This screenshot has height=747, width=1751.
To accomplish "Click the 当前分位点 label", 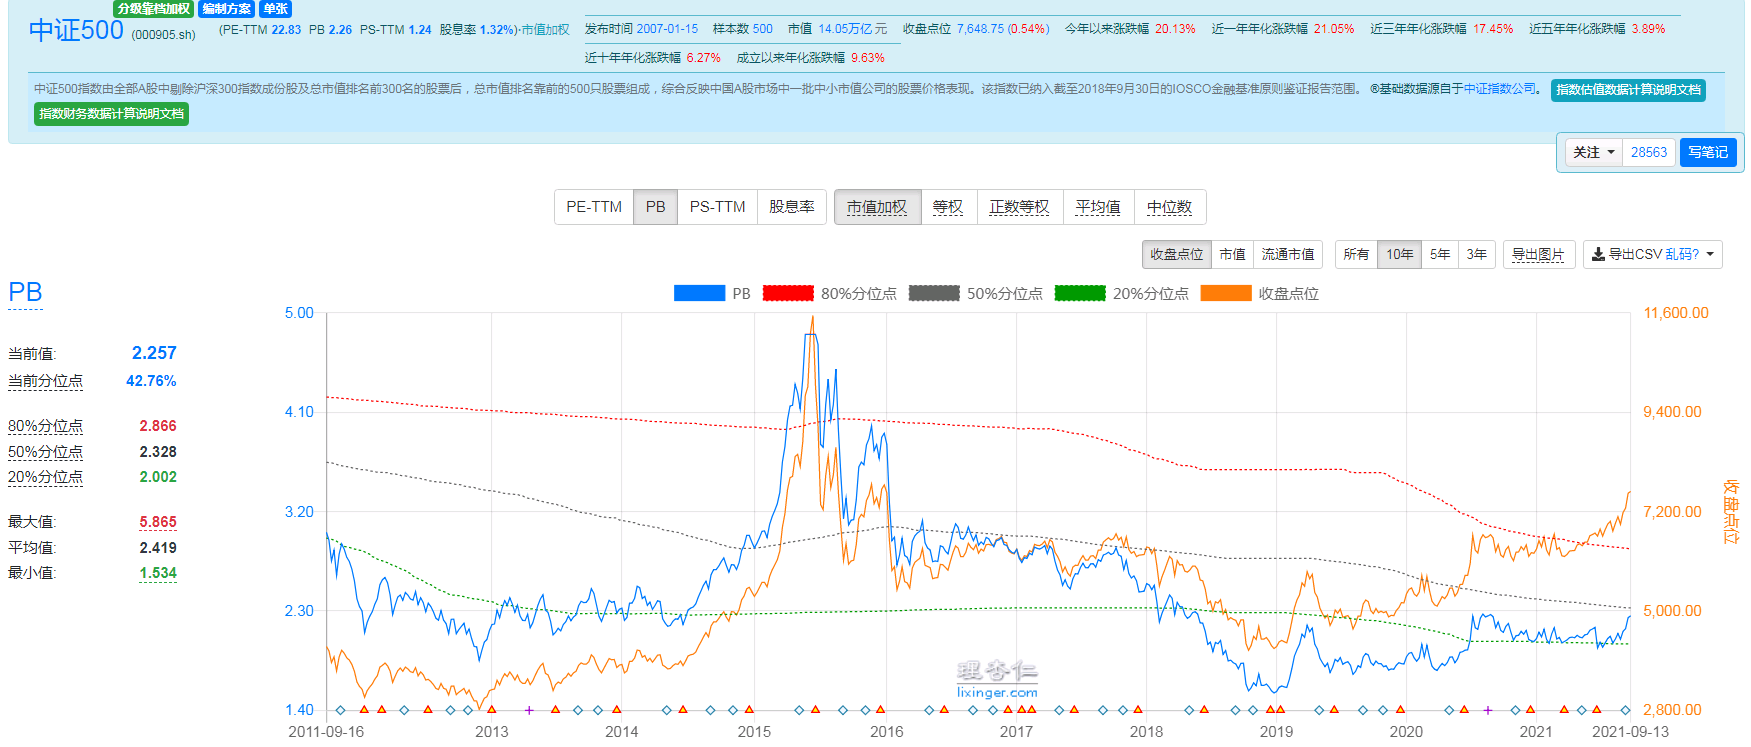I will click(45, 381).
